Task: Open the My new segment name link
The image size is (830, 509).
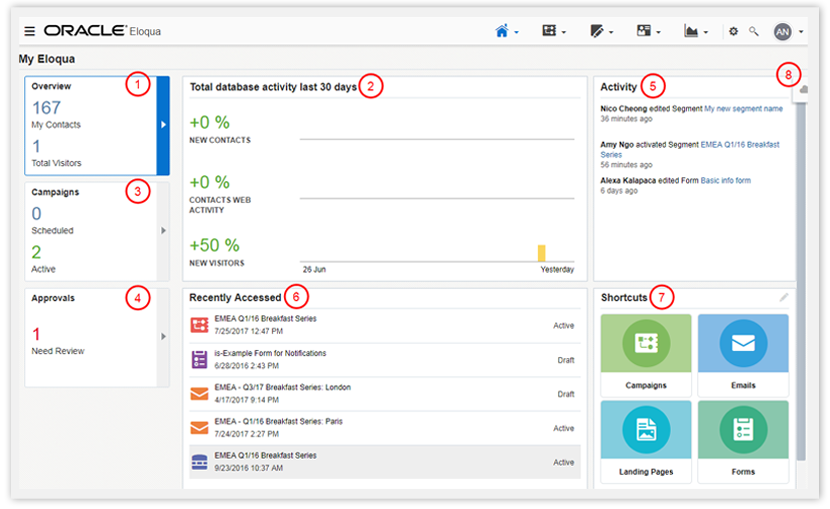Action: tap(743, 108)
